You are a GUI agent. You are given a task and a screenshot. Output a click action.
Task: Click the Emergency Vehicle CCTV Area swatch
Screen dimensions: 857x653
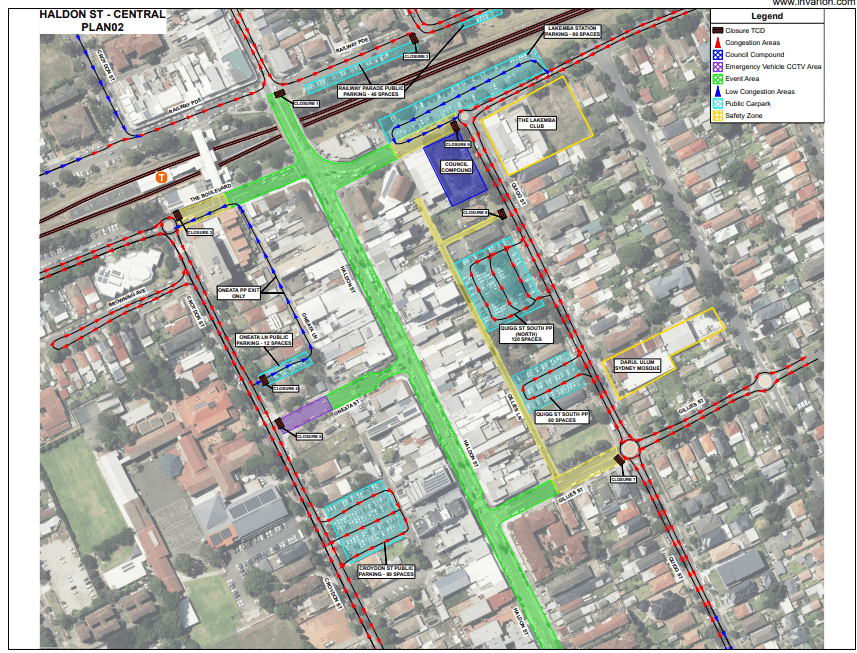point(717,67)
